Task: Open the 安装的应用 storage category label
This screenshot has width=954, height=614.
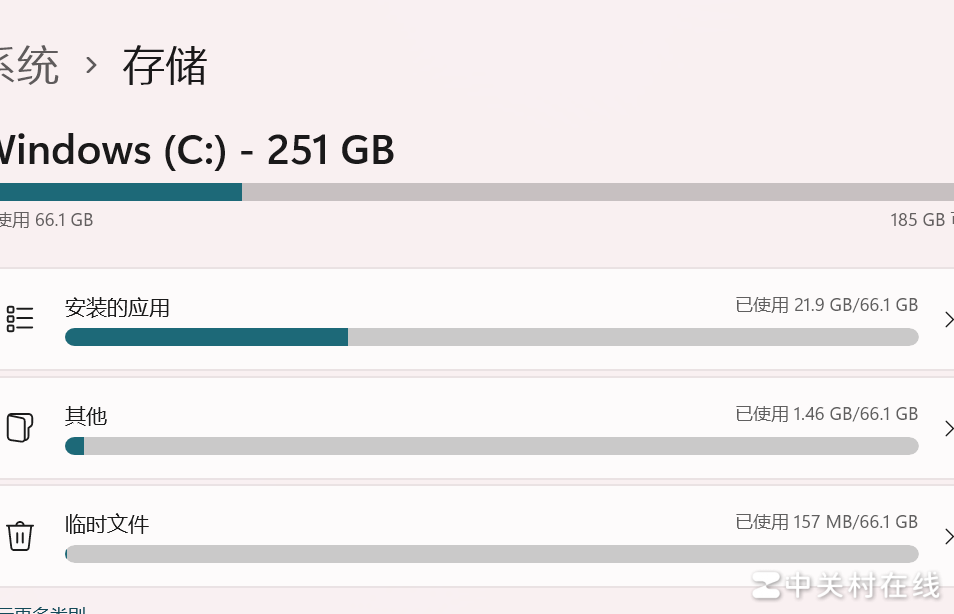Action: (117, 308)
